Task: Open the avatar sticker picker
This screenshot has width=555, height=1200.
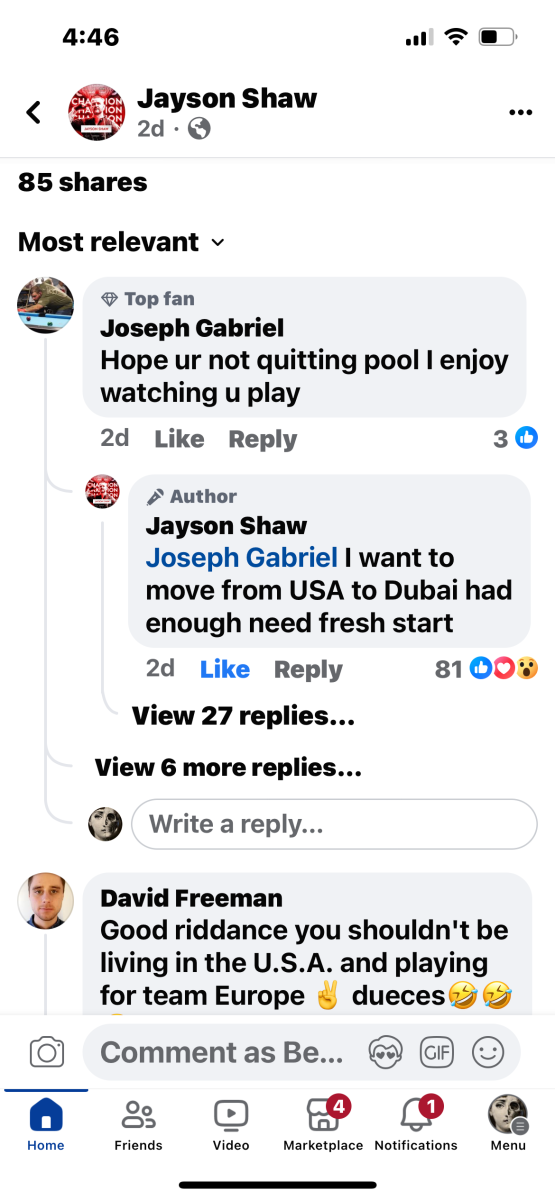Action: tap(385, 1052)
